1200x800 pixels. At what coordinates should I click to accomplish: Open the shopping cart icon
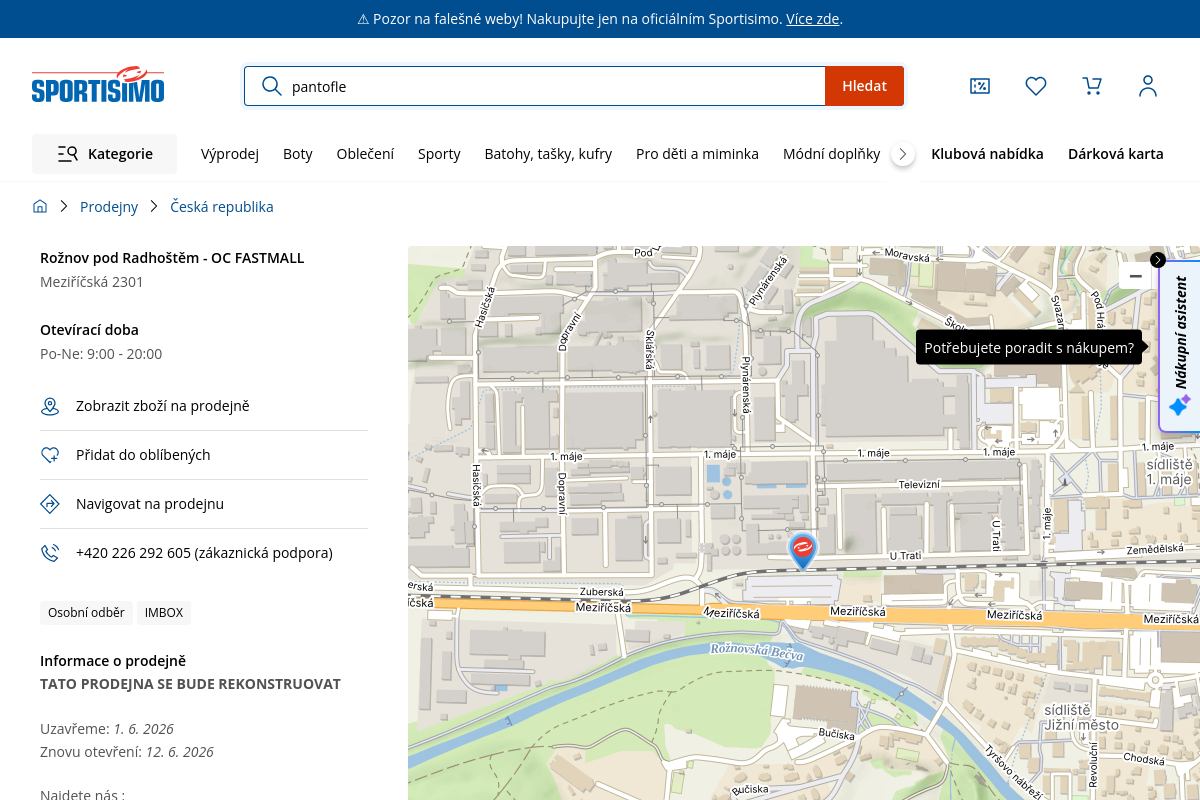1092,86
